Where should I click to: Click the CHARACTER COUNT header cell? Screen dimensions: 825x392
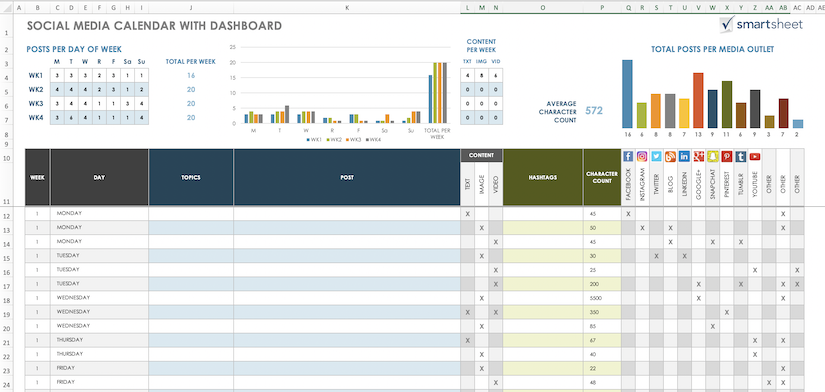[602, 177]
